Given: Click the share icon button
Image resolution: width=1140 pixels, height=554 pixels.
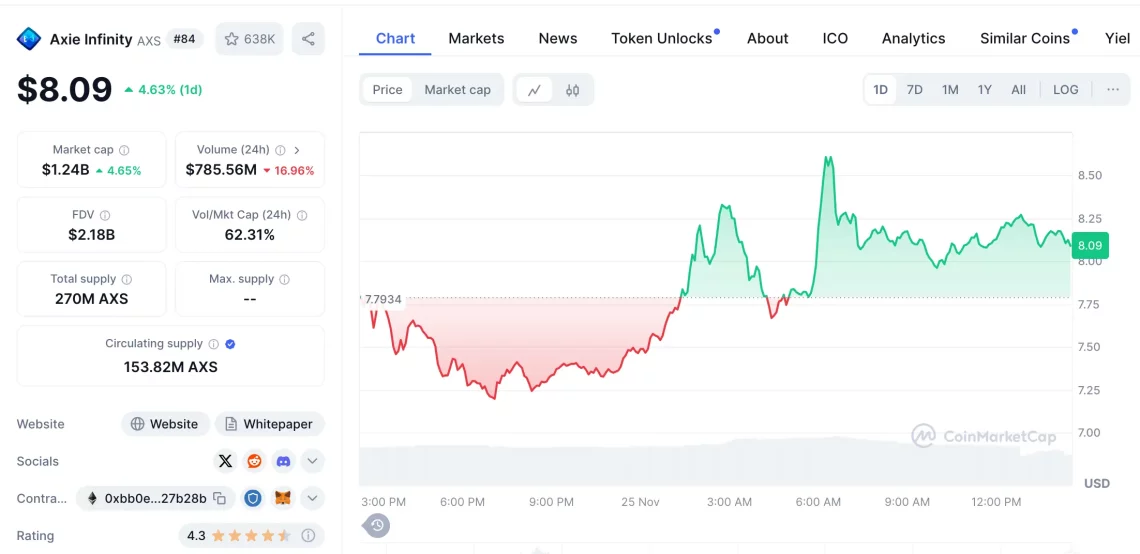Looking at the screenshot, I should pyautogui.click(x=308, y=39).
